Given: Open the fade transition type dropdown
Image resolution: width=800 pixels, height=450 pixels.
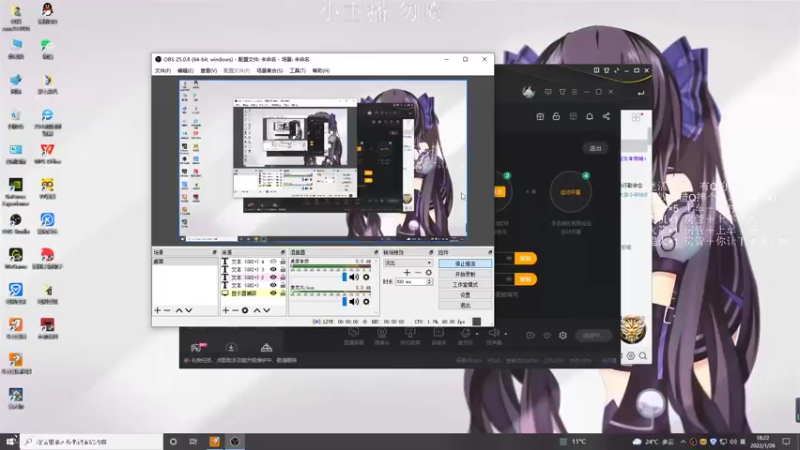Looking at the screenshot, I should [x=408, y=263].
